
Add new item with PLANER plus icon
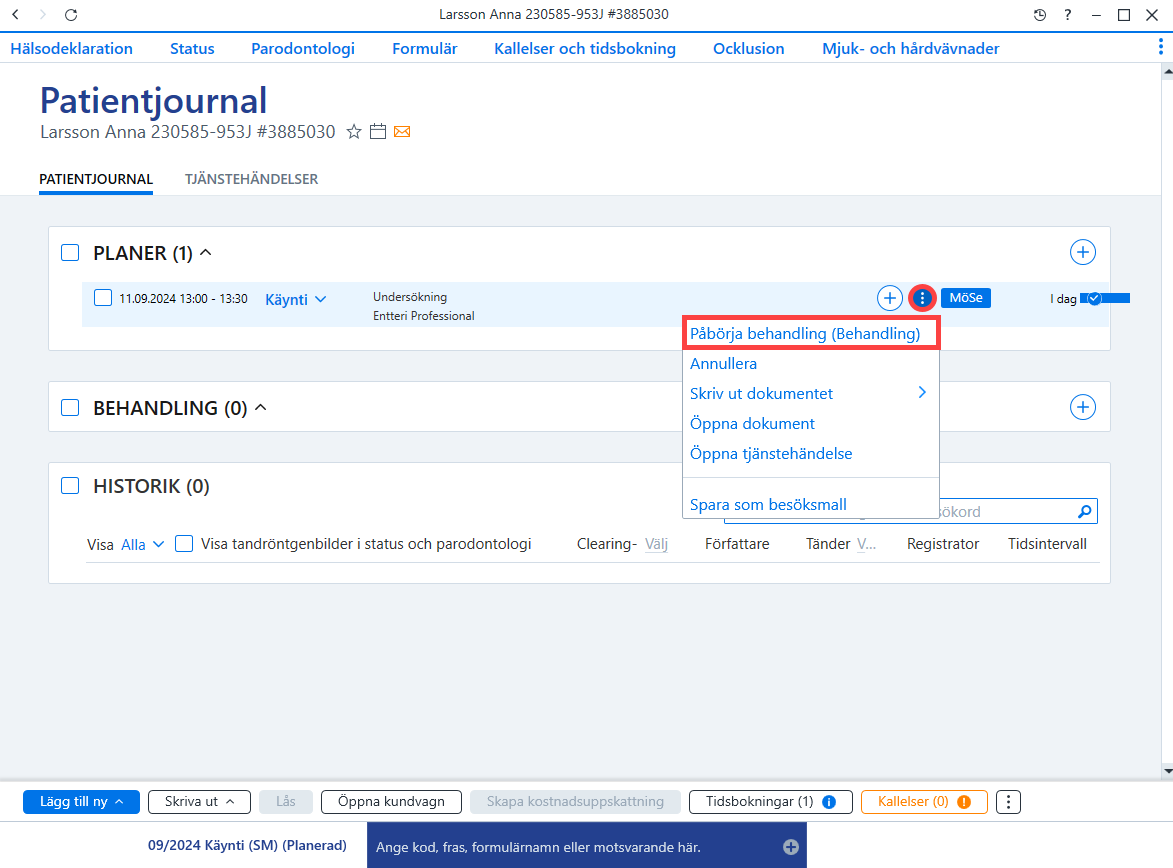pos(1082,252)
